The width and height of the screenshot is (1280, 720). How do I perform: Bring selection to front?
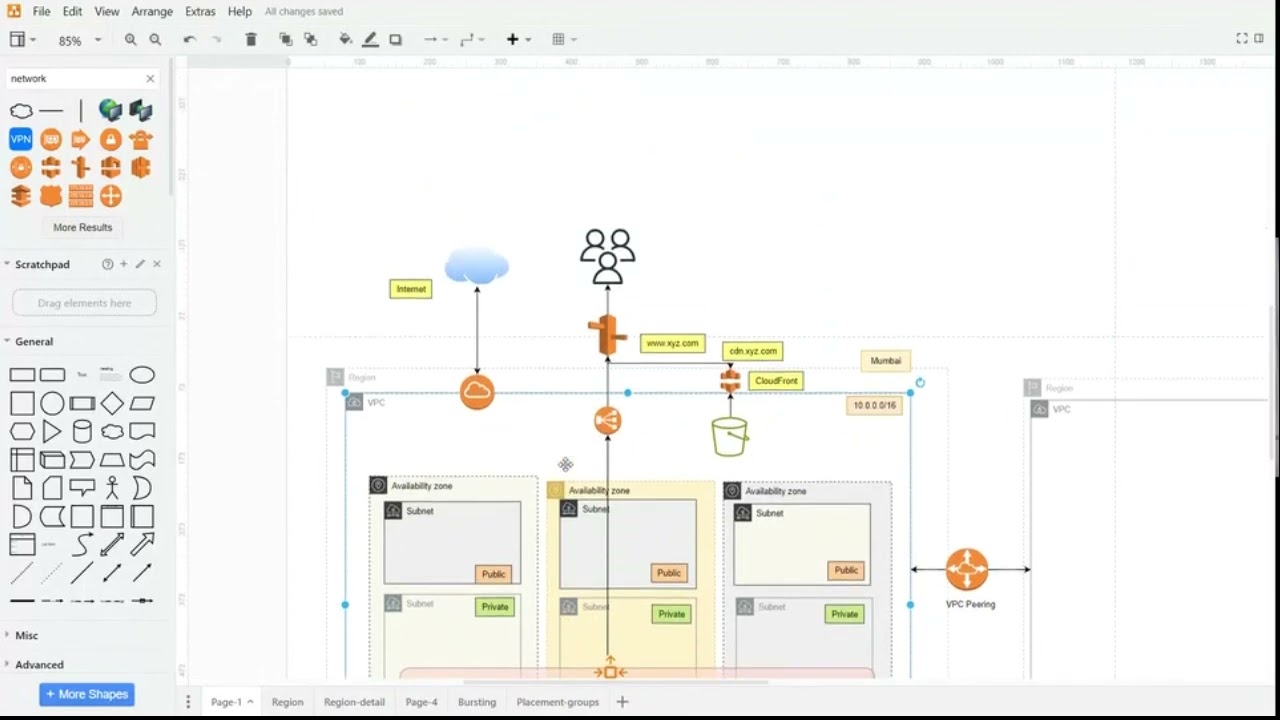[x=286, y=40]
